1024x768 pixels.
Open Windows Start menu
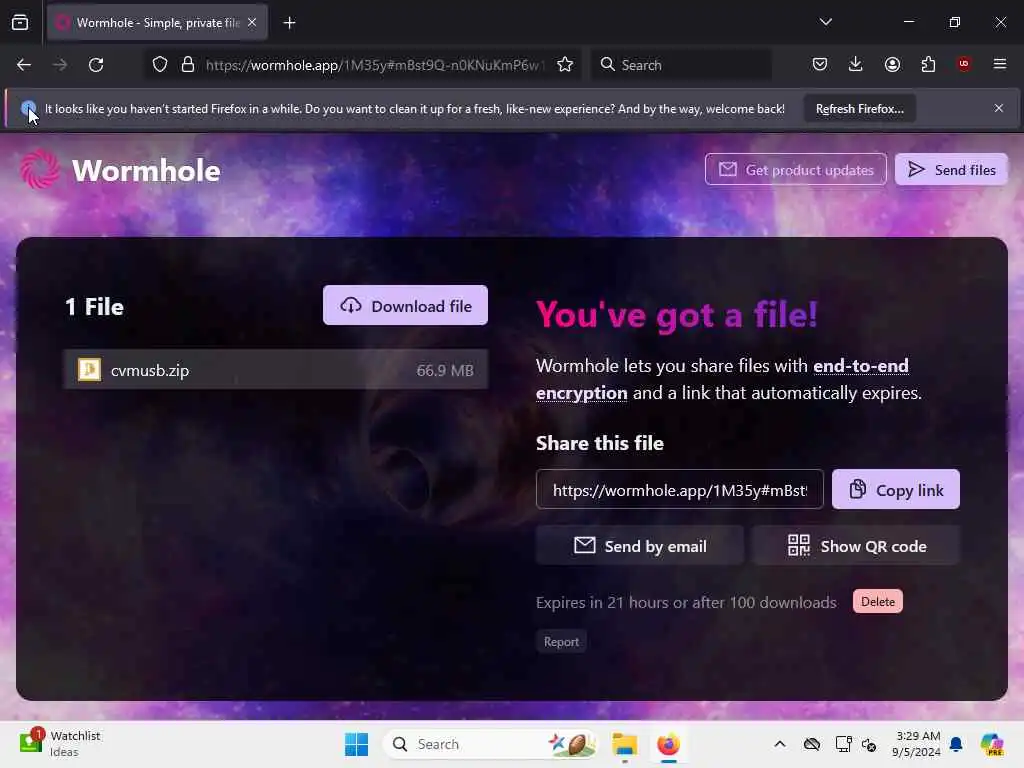pyautogui.click(x=357, y=744)
